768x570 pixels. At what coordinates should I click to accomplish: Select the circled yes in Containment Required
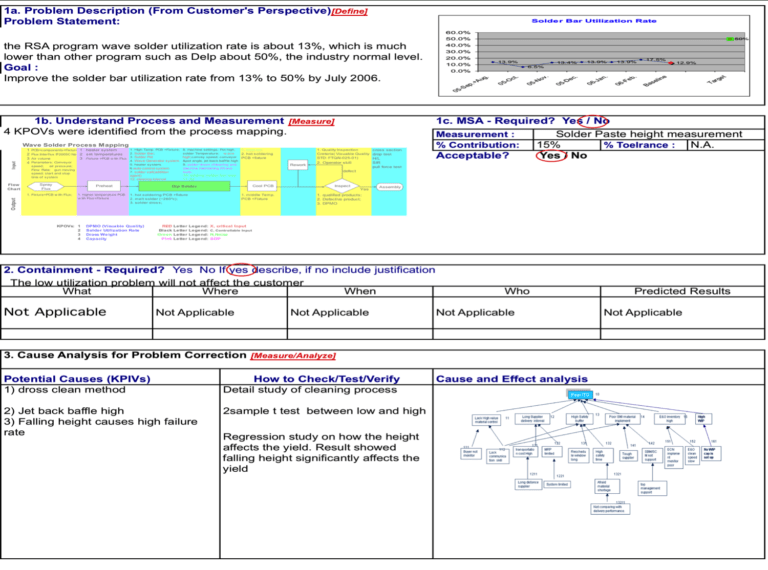(x=239, y=270)
